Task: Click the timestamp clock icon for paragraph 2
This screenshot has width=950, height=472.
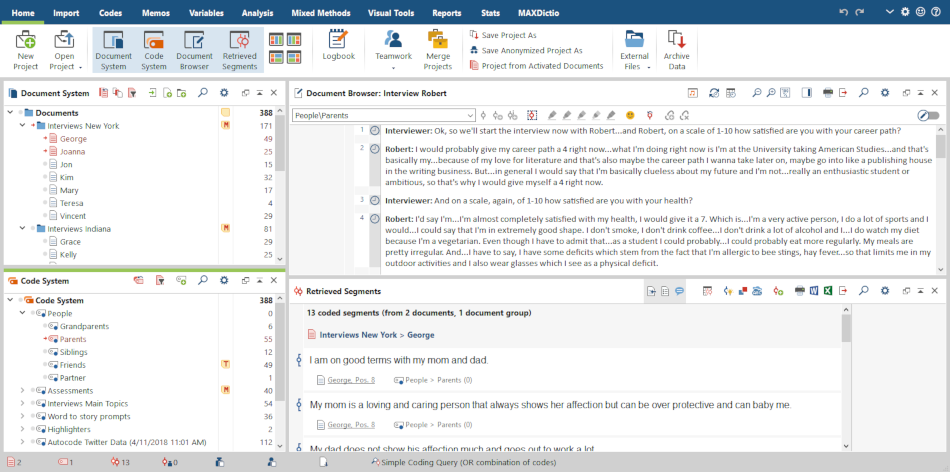Action: coord(374,148)
